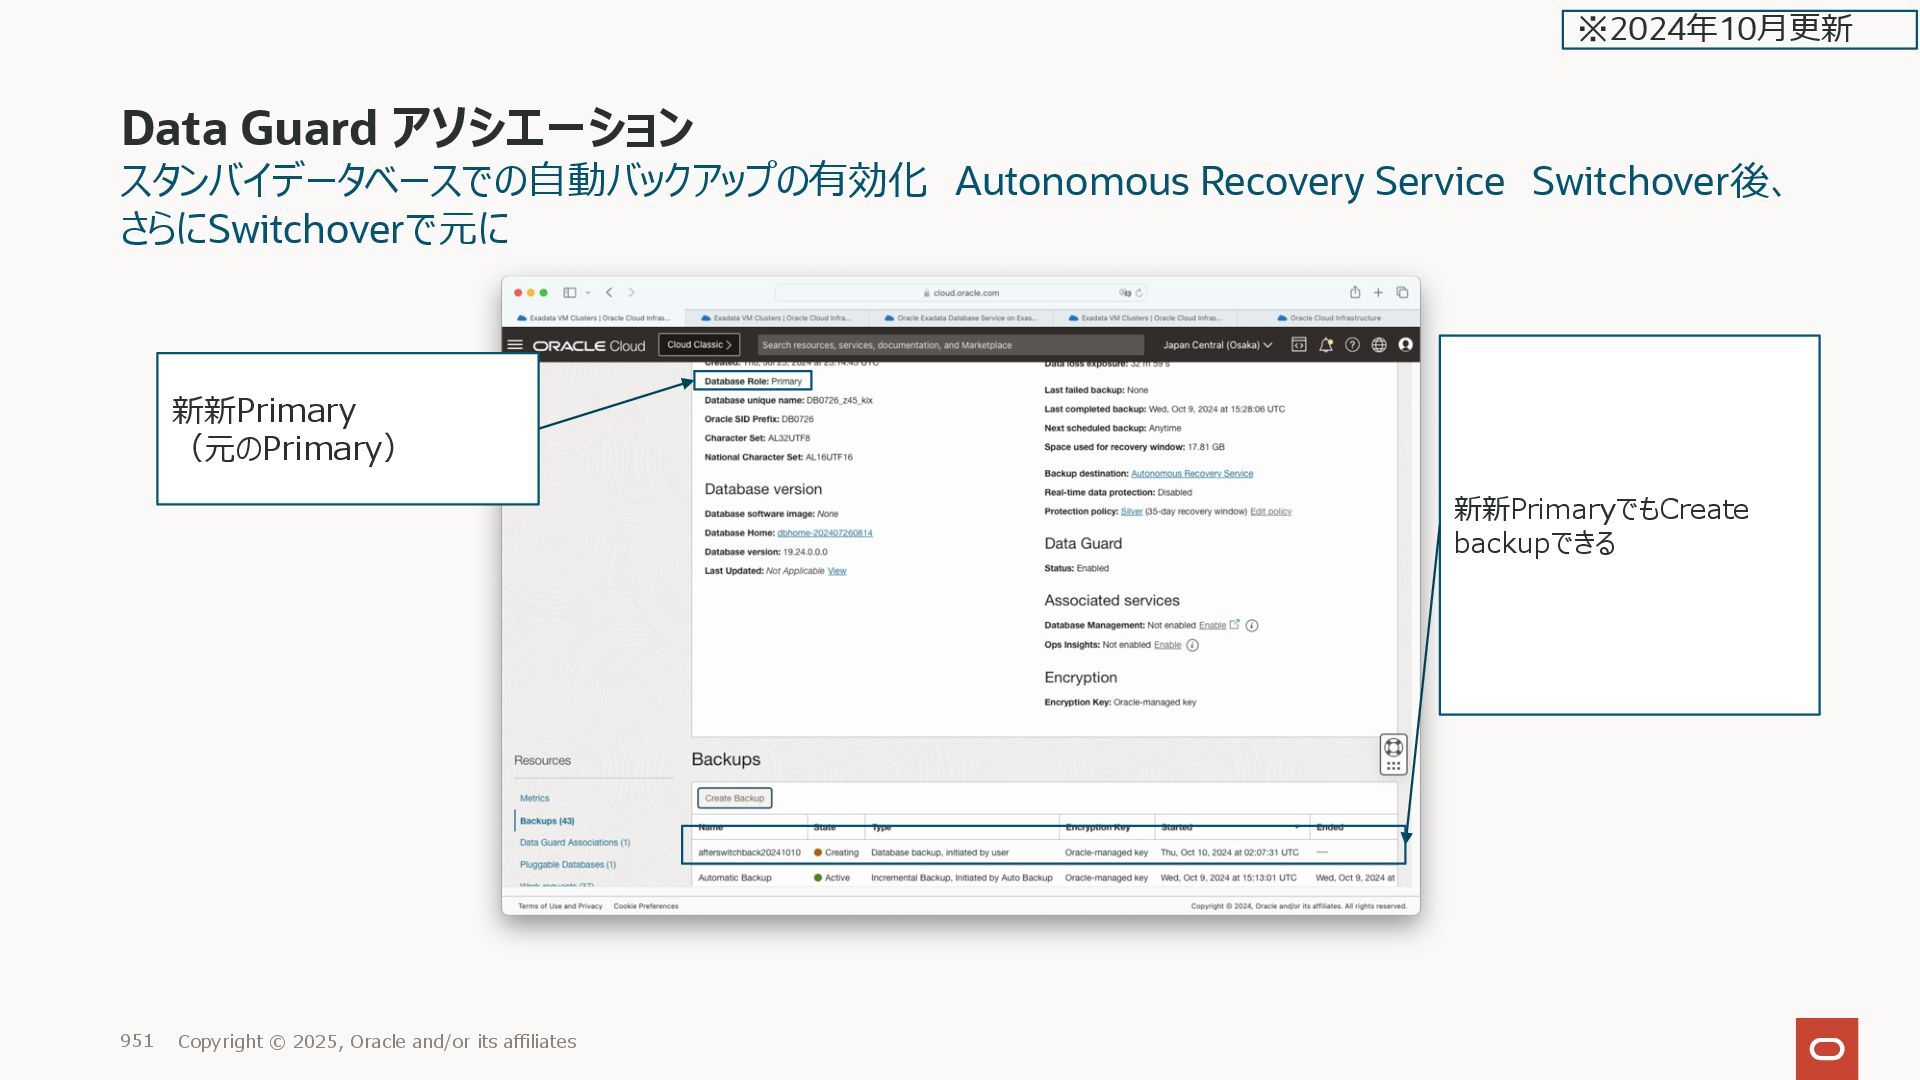Toggle the Safari sidebar button
Image resolution: width=1920 pixels, height=1080 pixels.
click(570, 293)
